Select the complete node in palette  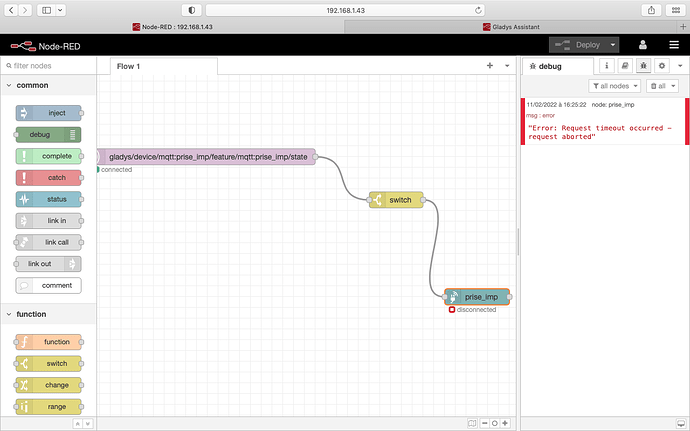[48, 156]
